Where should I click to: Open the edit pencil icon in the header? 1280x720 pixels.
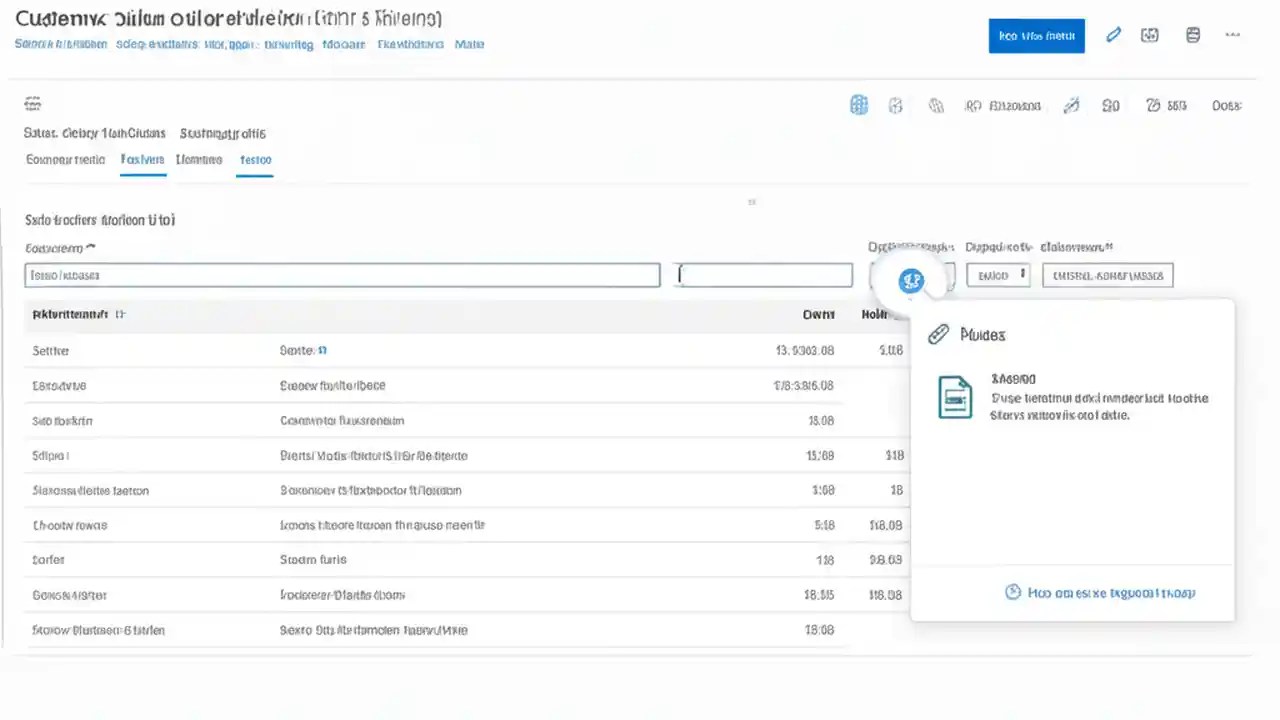click(1113, 34)
